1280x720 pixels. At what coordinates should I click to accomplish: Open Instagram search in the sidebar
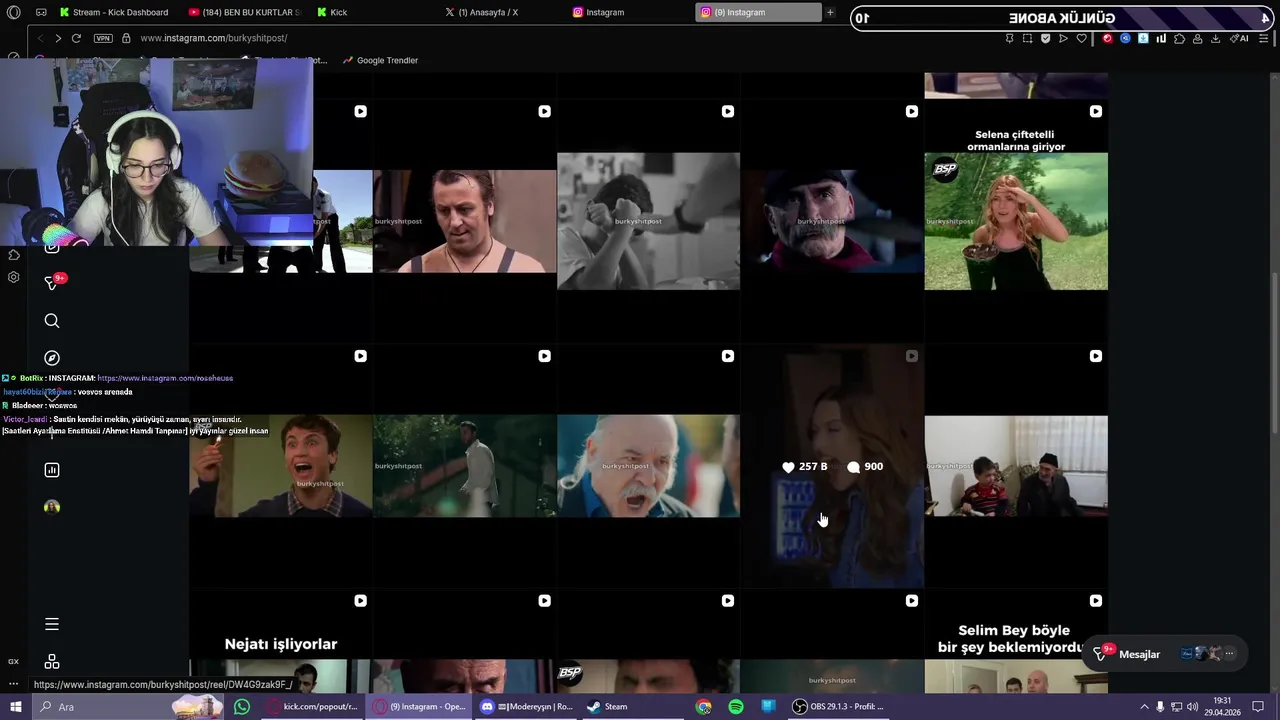[52, 321]
